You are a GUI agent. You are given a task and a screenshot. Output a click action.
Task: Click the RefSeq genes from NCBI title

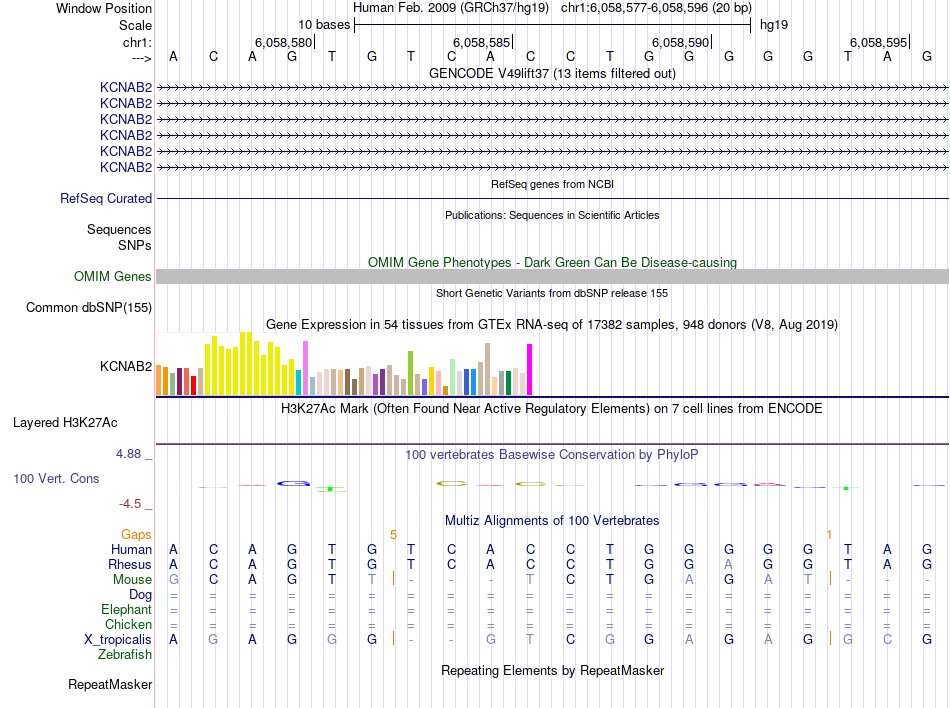(x=552, y=184)
